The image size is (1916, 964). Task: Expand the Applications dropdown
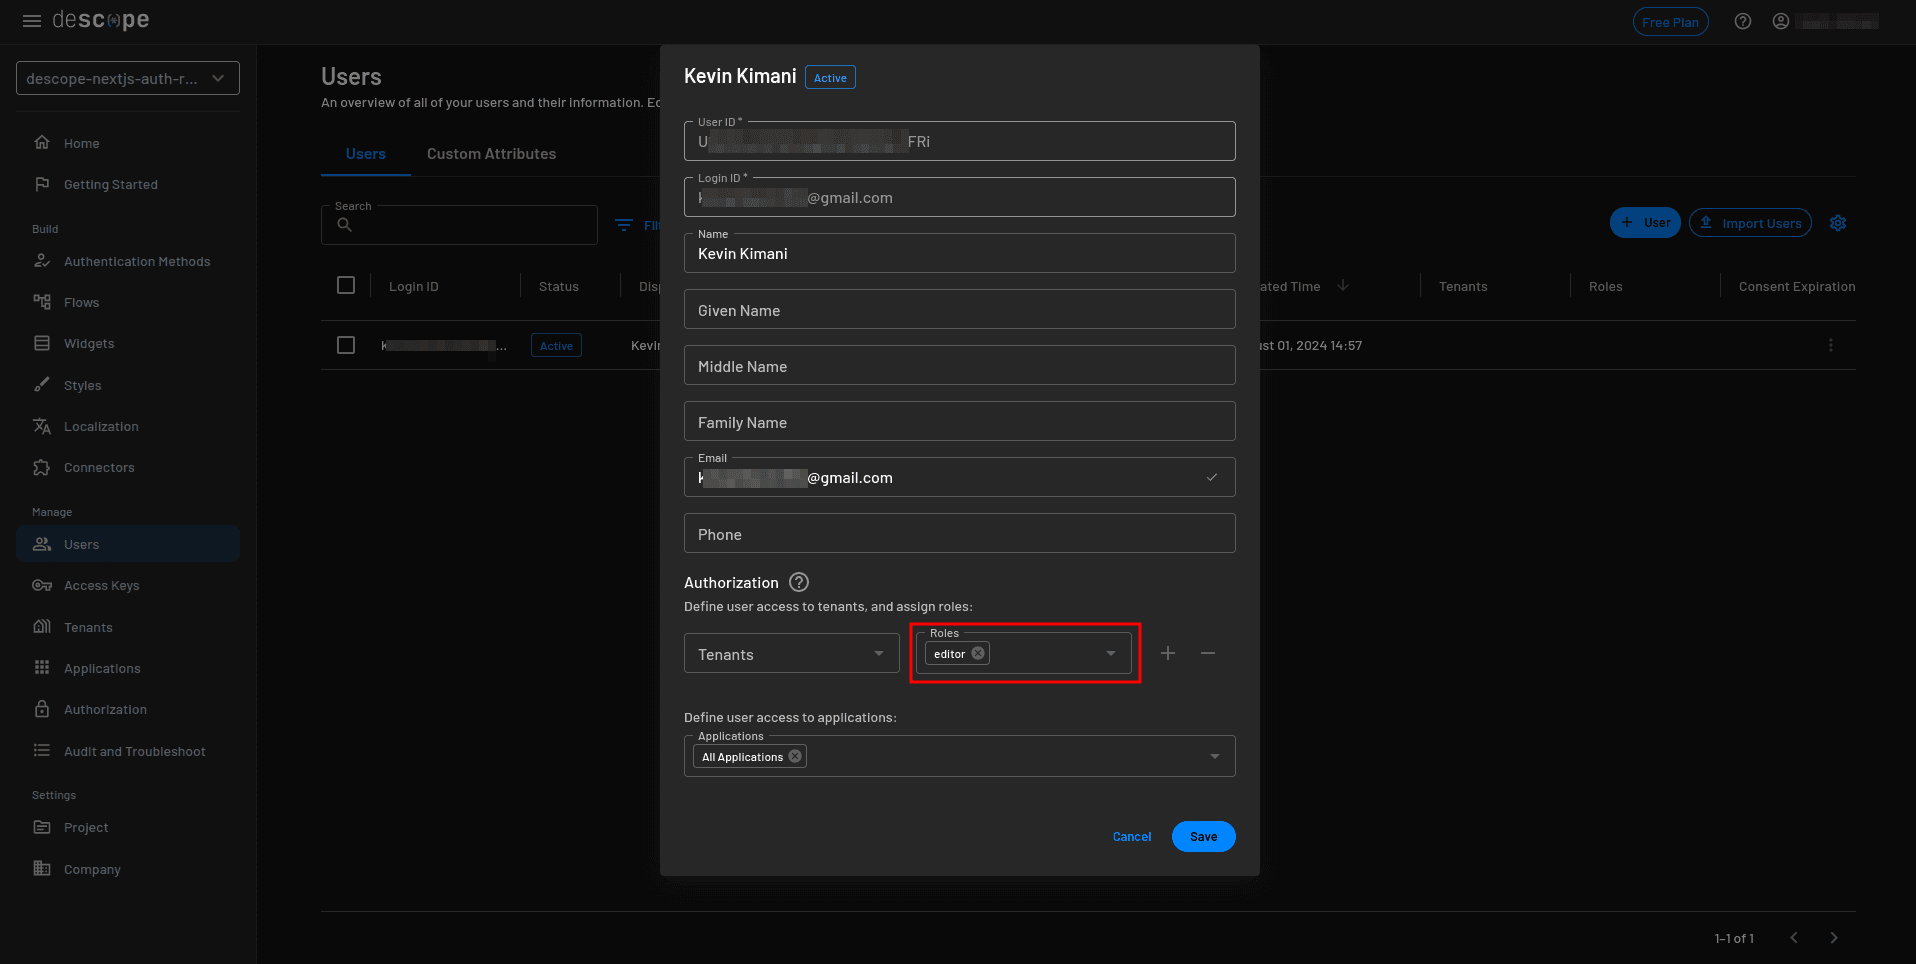click(1214, 755)
